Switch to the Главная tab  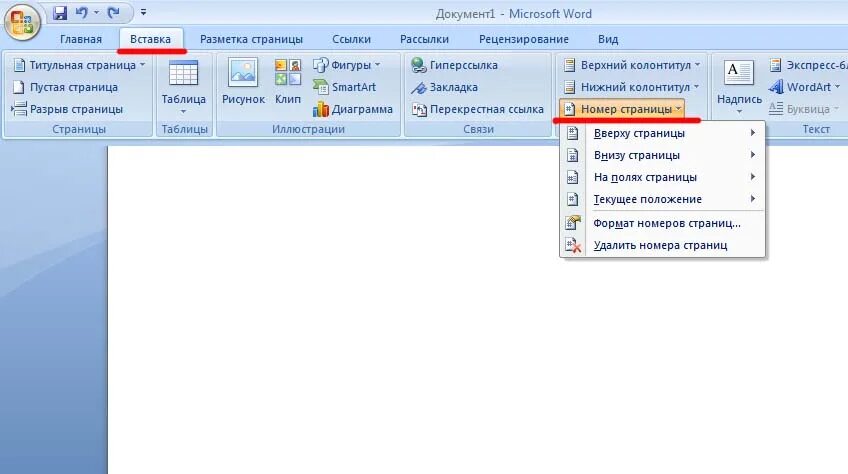point(81,39)
